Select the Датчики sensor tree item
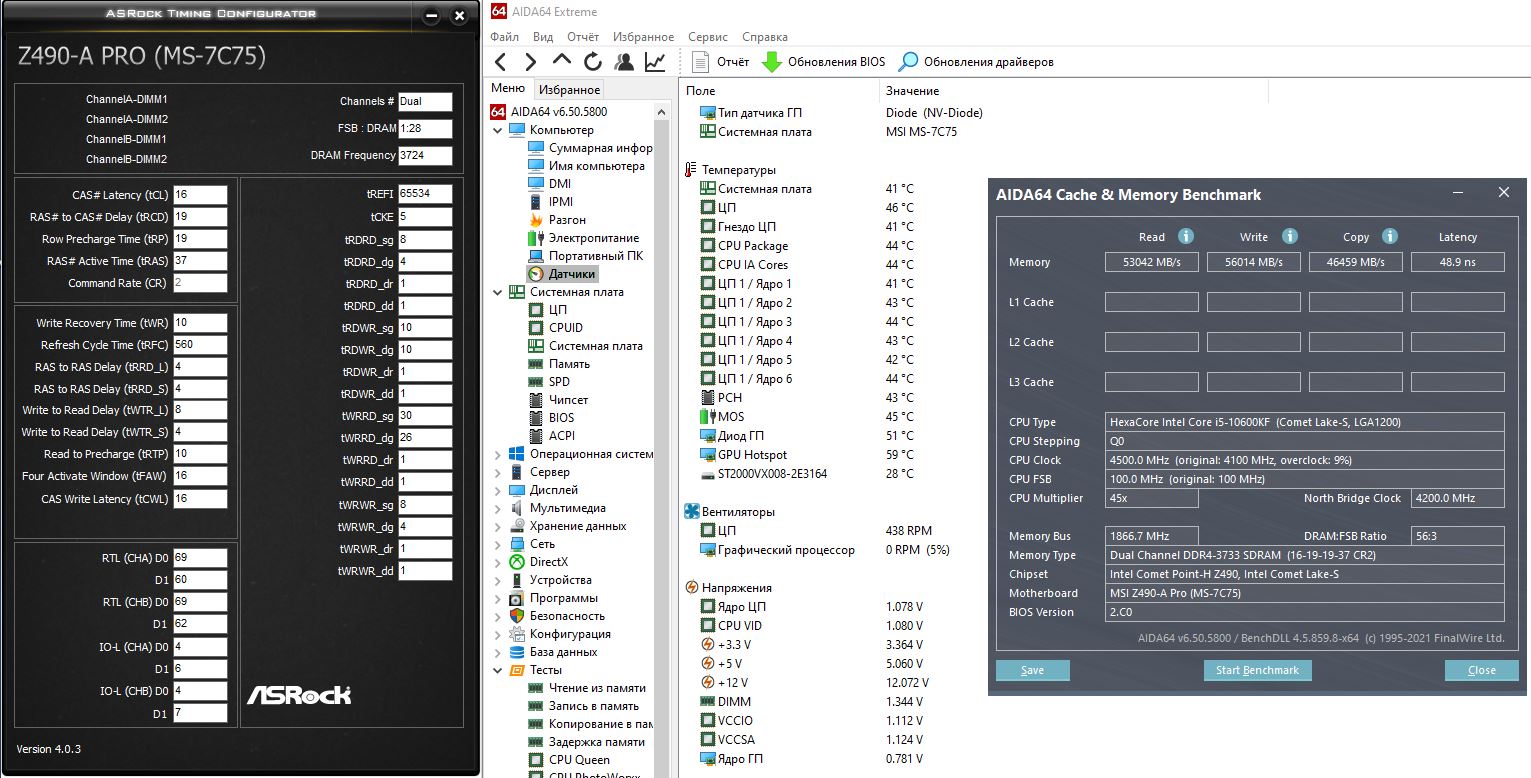This screenshot has width=1531, height=778. [x=561, y=273]
